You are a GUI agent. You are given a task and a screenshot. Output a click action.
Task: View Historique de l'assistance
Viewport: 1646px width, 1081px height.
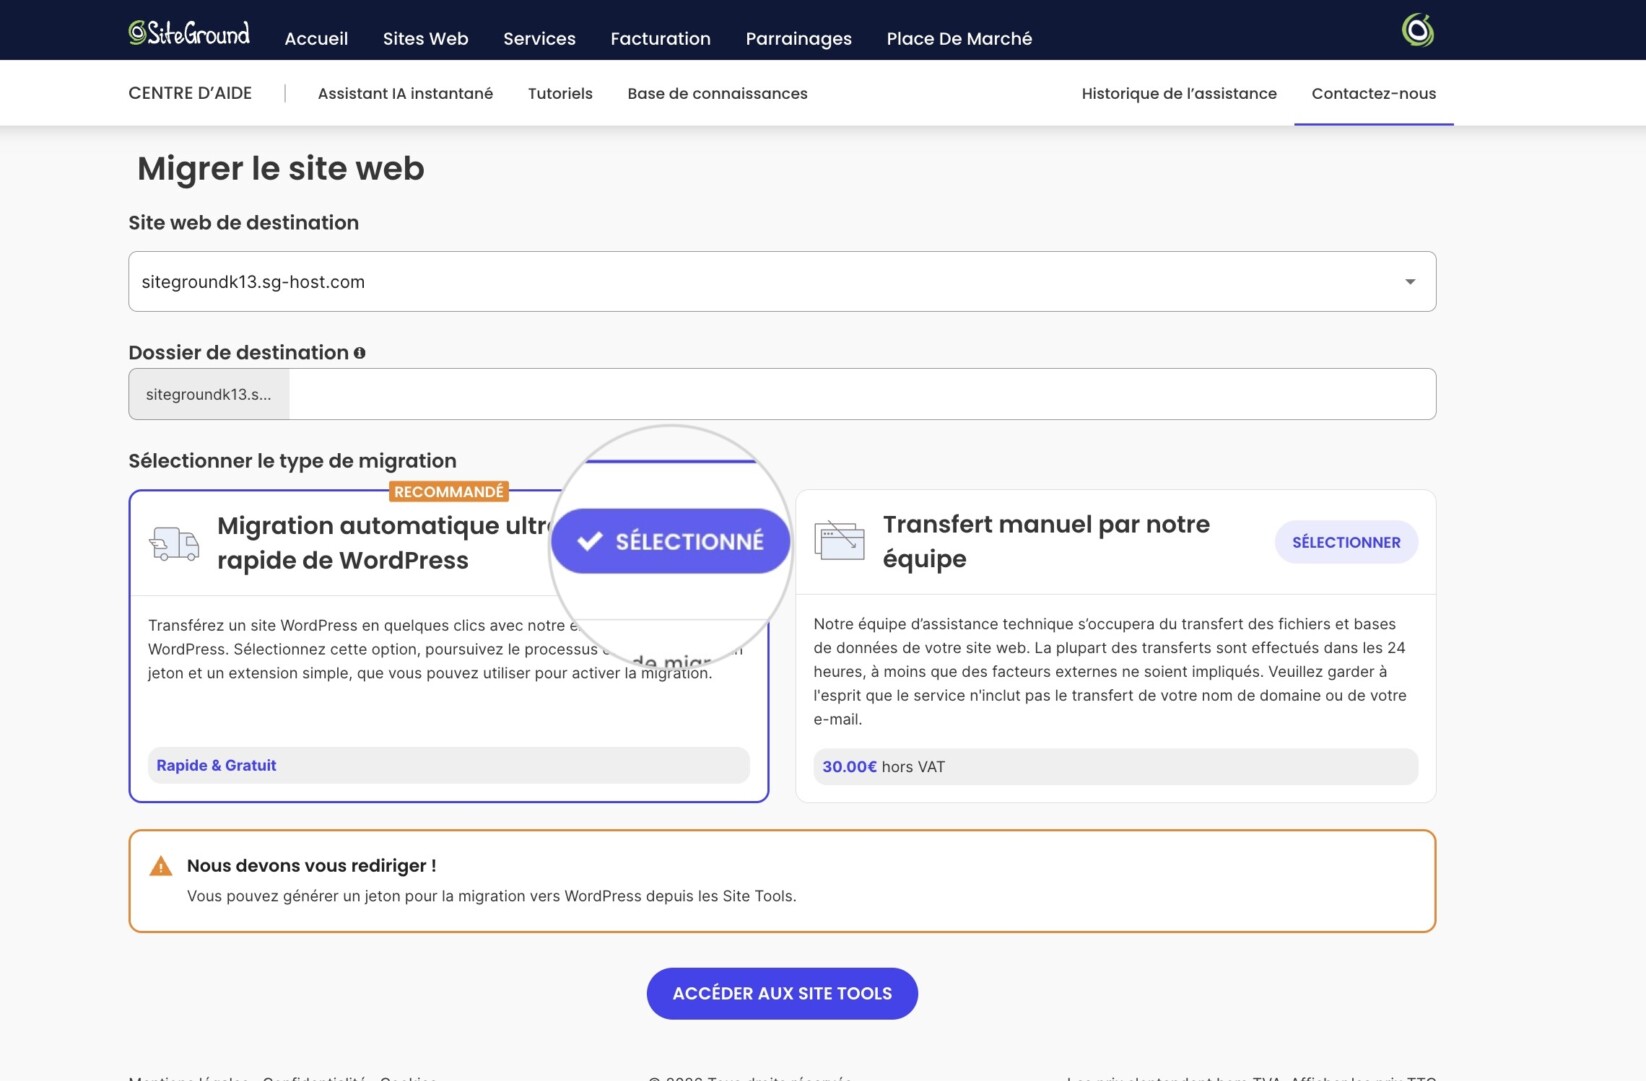point(1179,93)
